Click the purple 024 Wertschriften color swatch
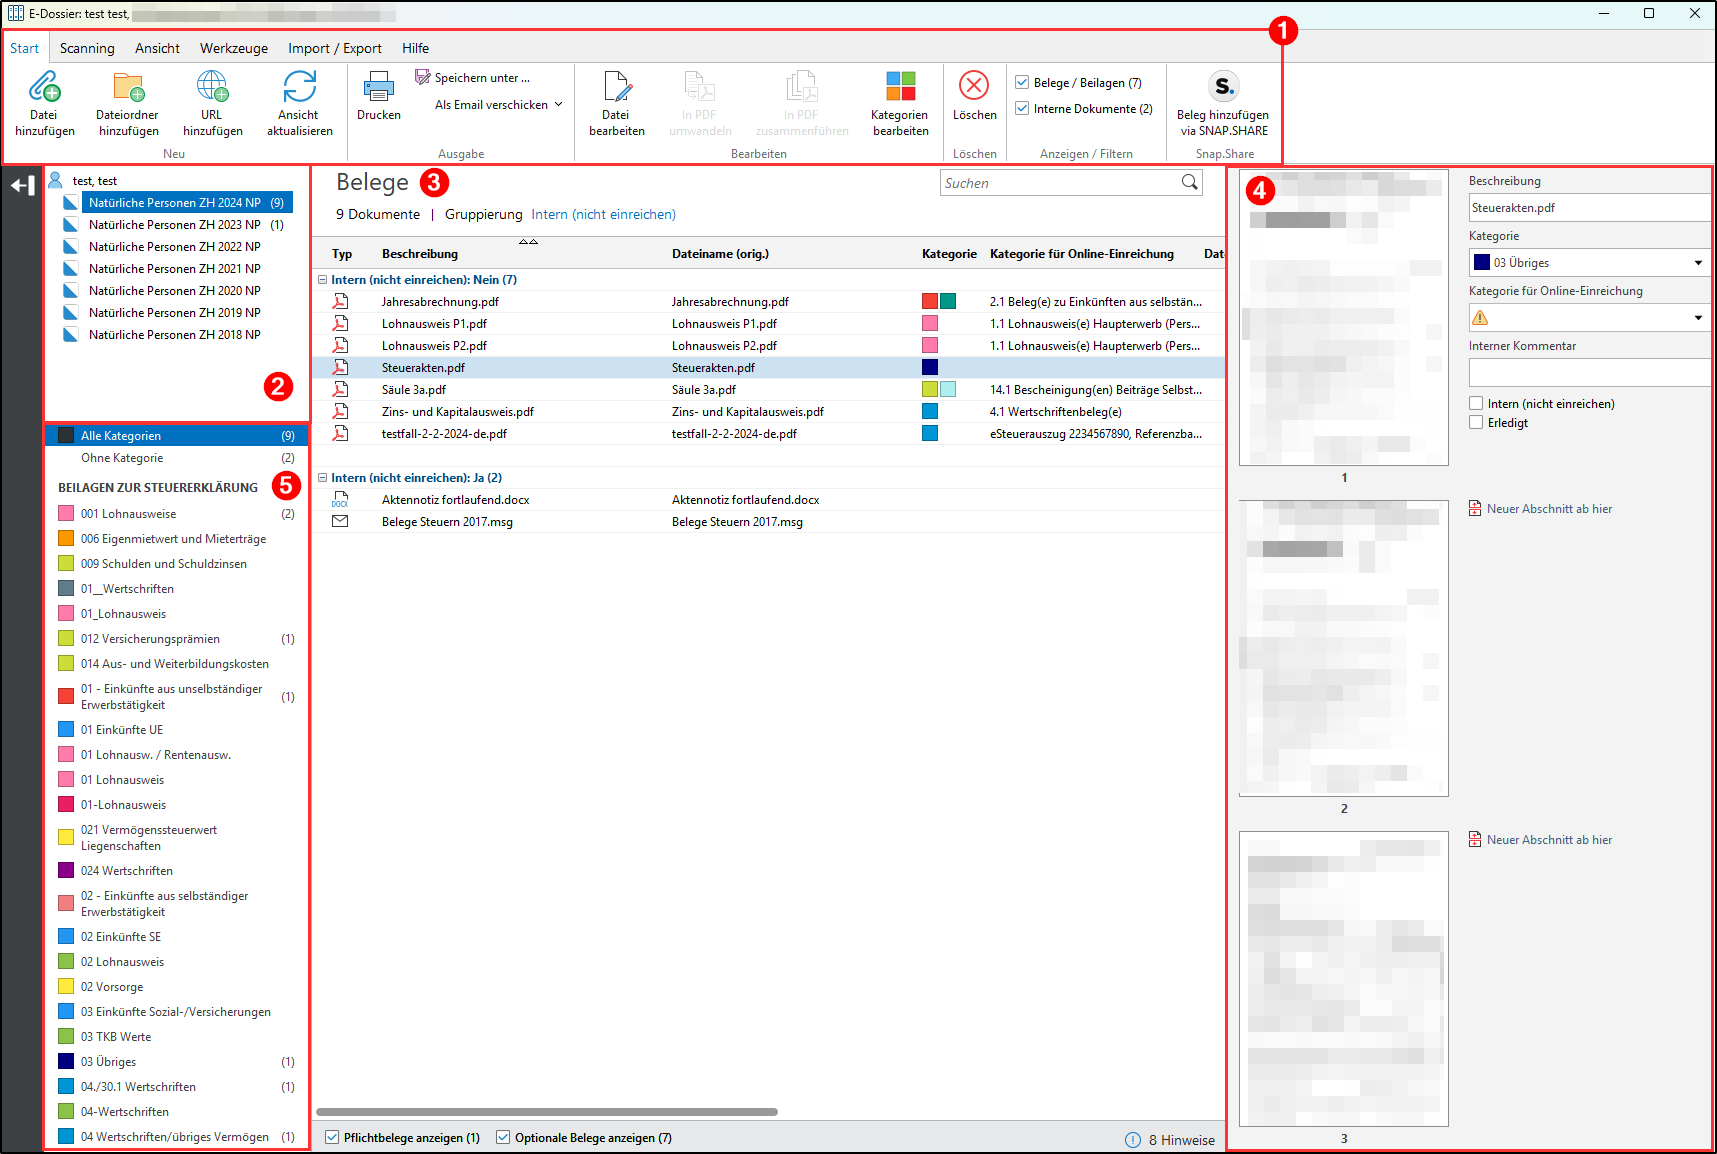This screenshot has width=1717, height=1154. (x=66, y=871)
